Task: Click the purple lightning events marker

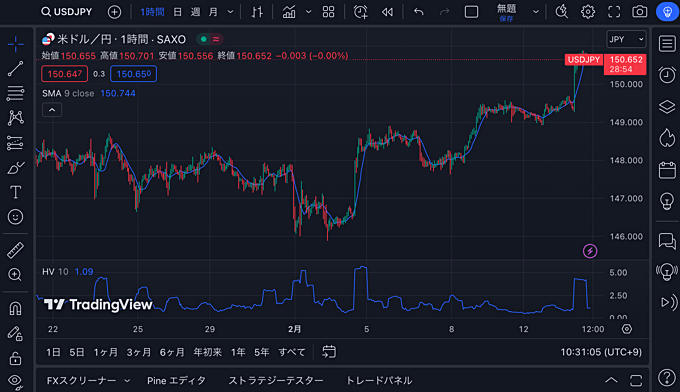Action: click(x=590, y=251)
